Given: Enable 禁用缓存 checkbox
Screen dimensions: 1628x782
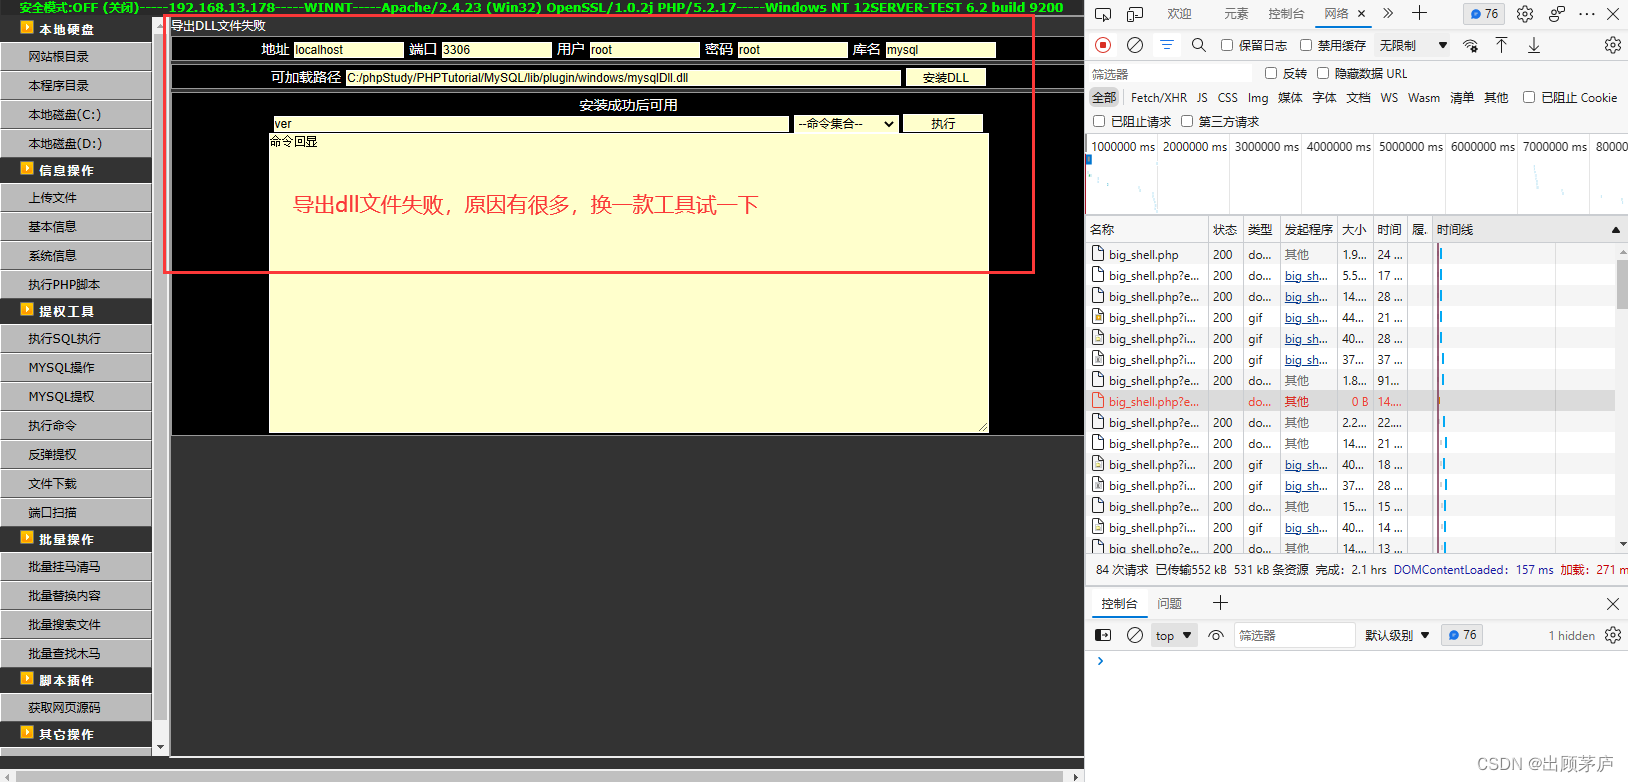Looking at the screenshot, I should tap(1306, 45).
